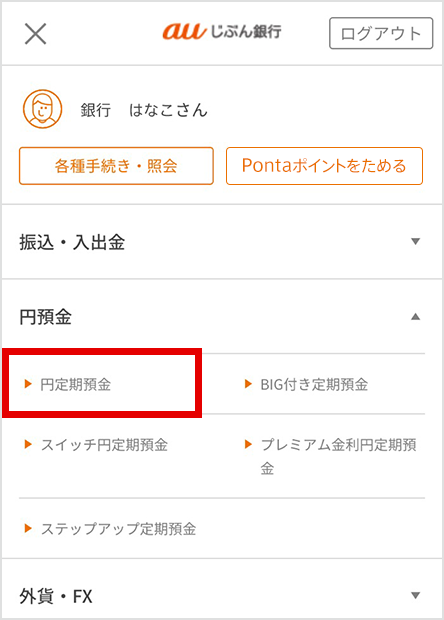Click the orange arrow beside プレミアム金利円定期預金
This screenshot has height=620, width=444.
(x=248, y=444)
